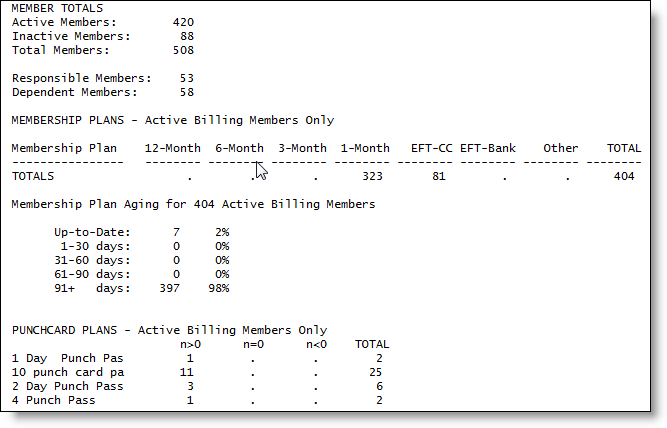The image size is (667, 428).
Task: Select the Dependent Members value 58
Action: coord(186,91)
